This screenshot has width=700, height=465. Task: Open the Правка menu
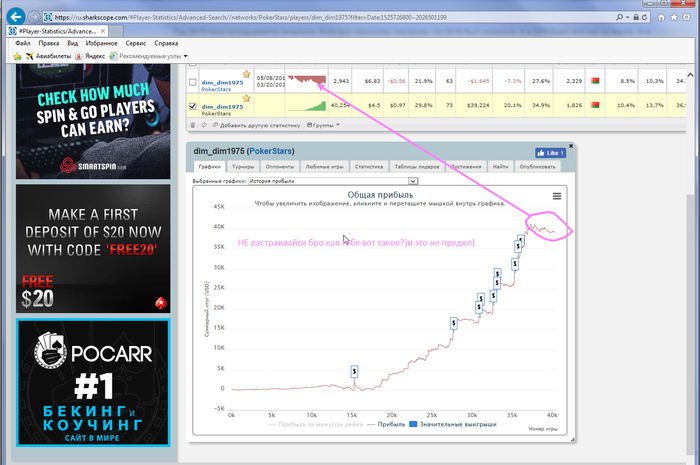coord(49,43)
